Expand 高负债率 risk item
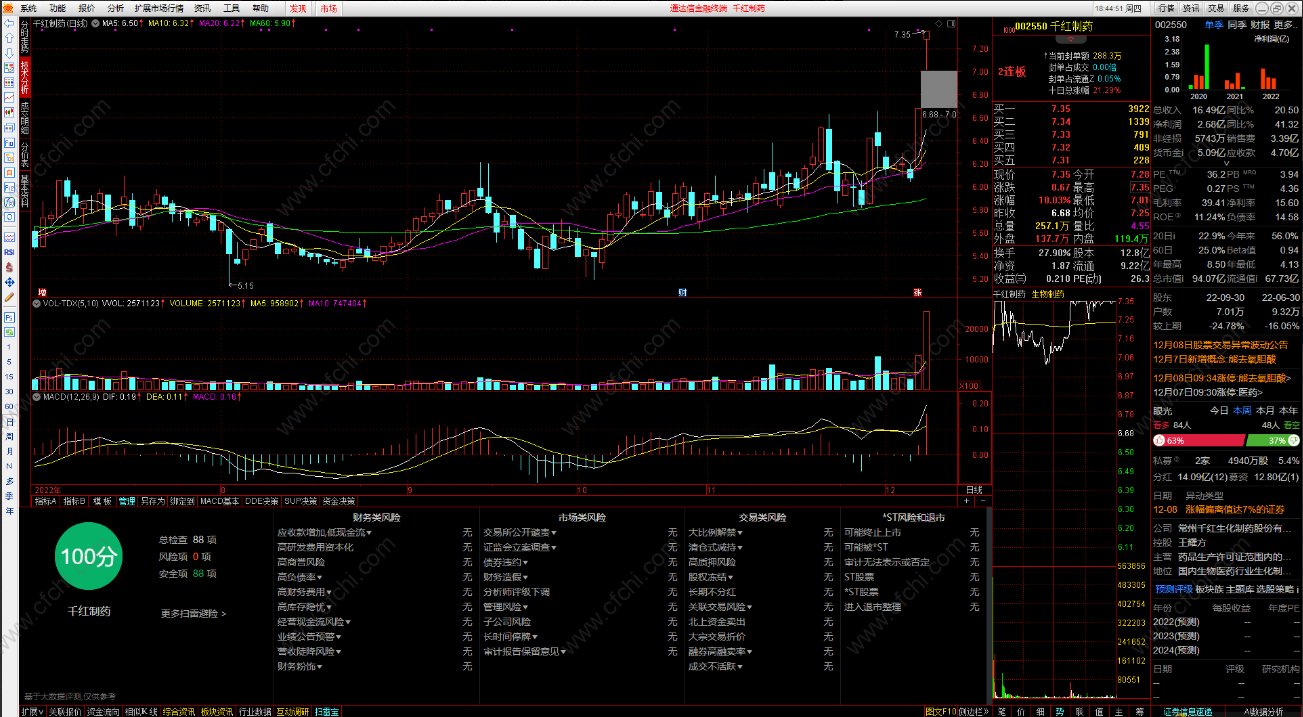This screenshot has width=1303, height=717. [x=299, y=577]
